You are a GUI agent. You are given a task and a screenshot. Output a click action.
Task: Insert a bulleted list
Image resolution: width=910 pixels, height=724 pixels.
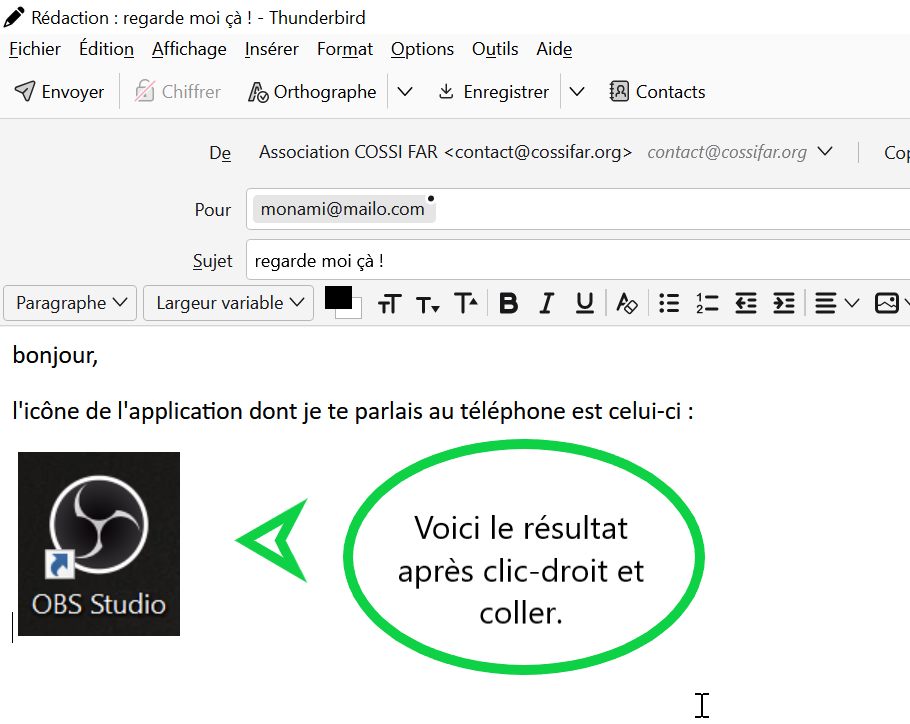click(x=670, y=304)
